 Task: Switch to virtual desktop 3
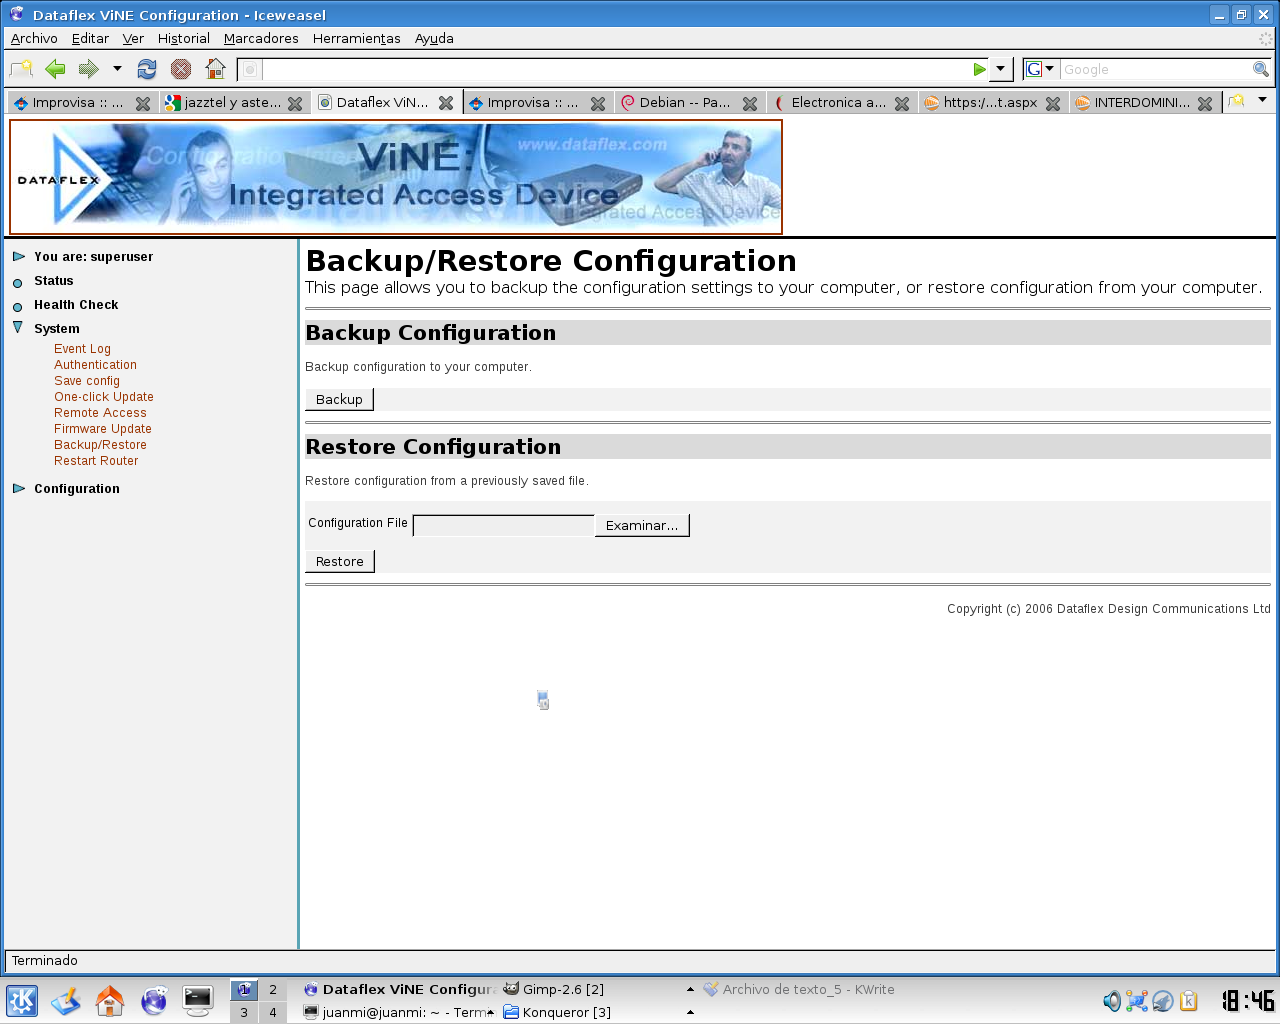point(244,1012)
